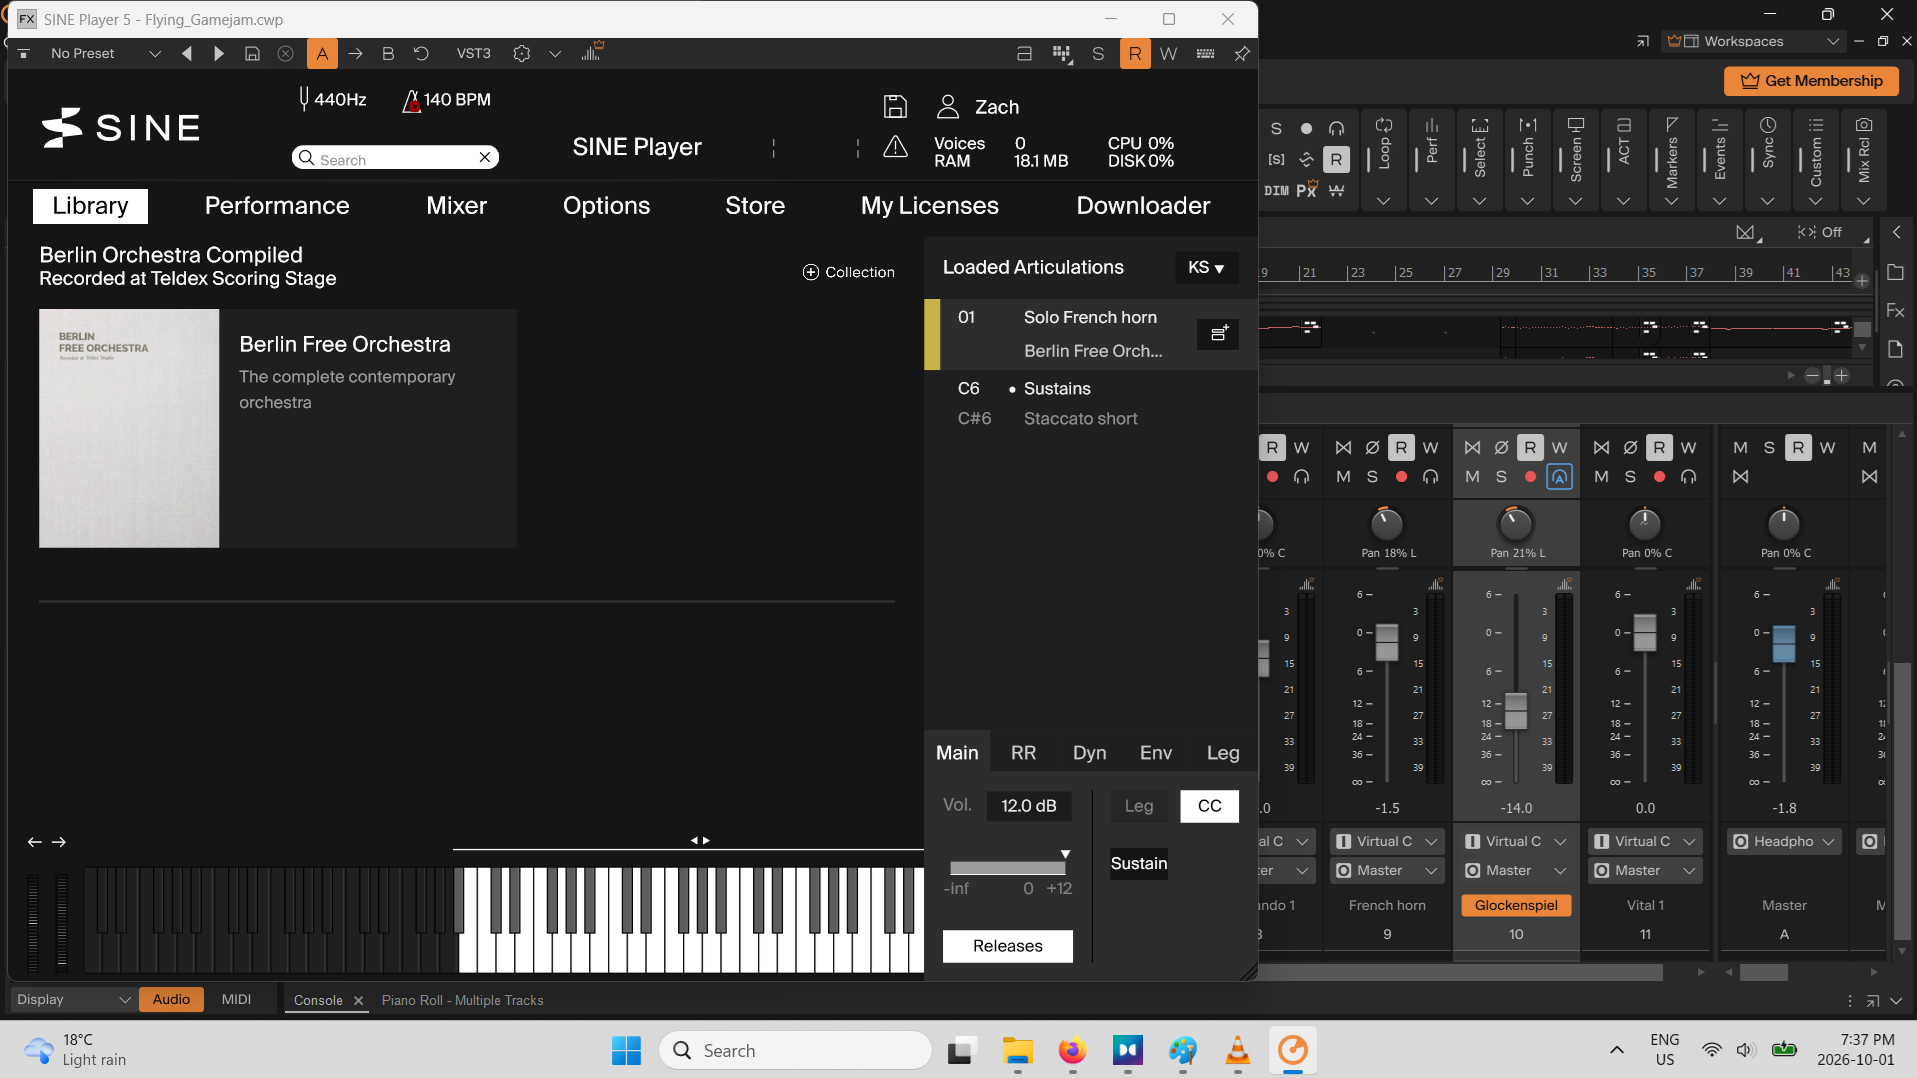The image size is (1917, 1078).
Task: Adjust the Vol. slider in SINE
Action: 1009,867
